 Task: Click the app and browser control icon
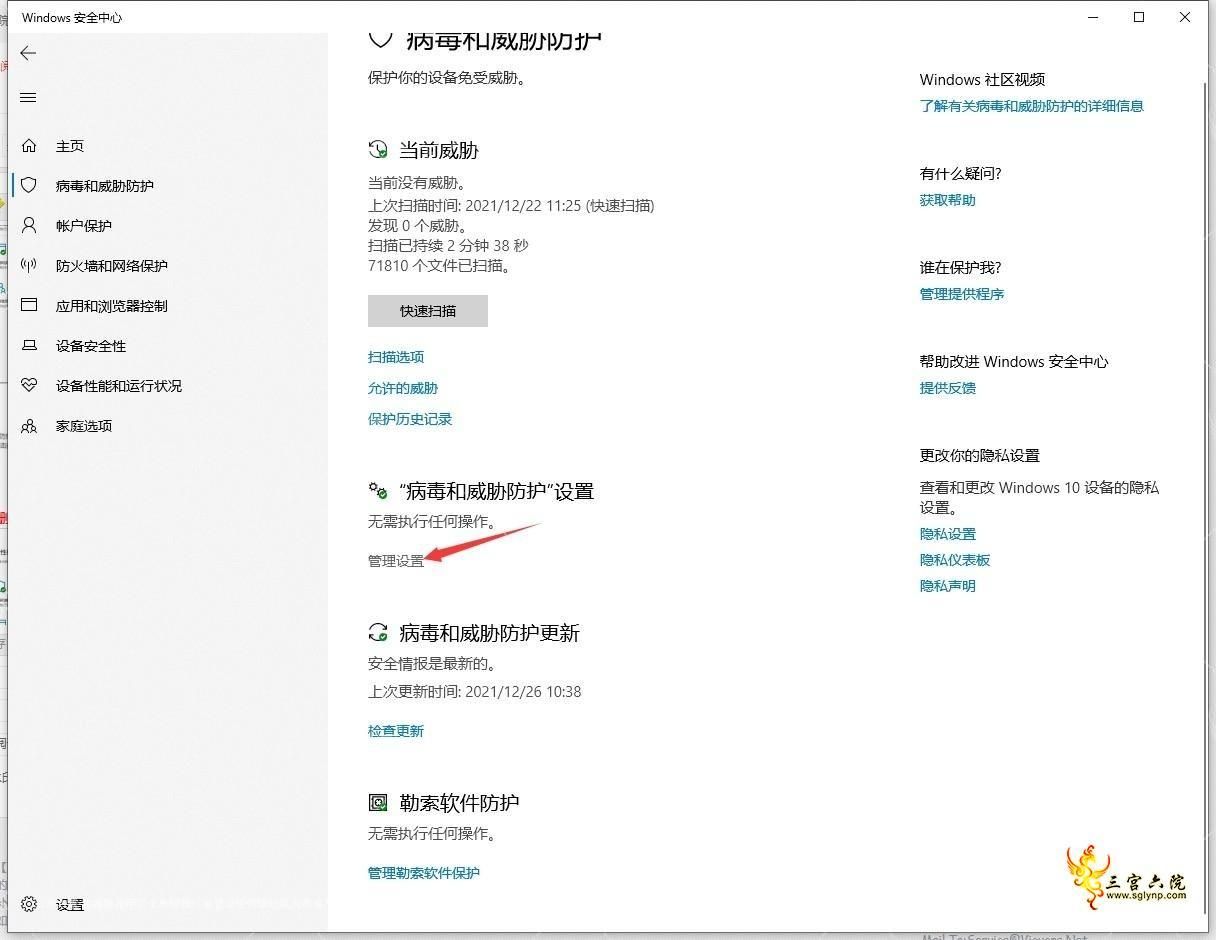point(29,305)
